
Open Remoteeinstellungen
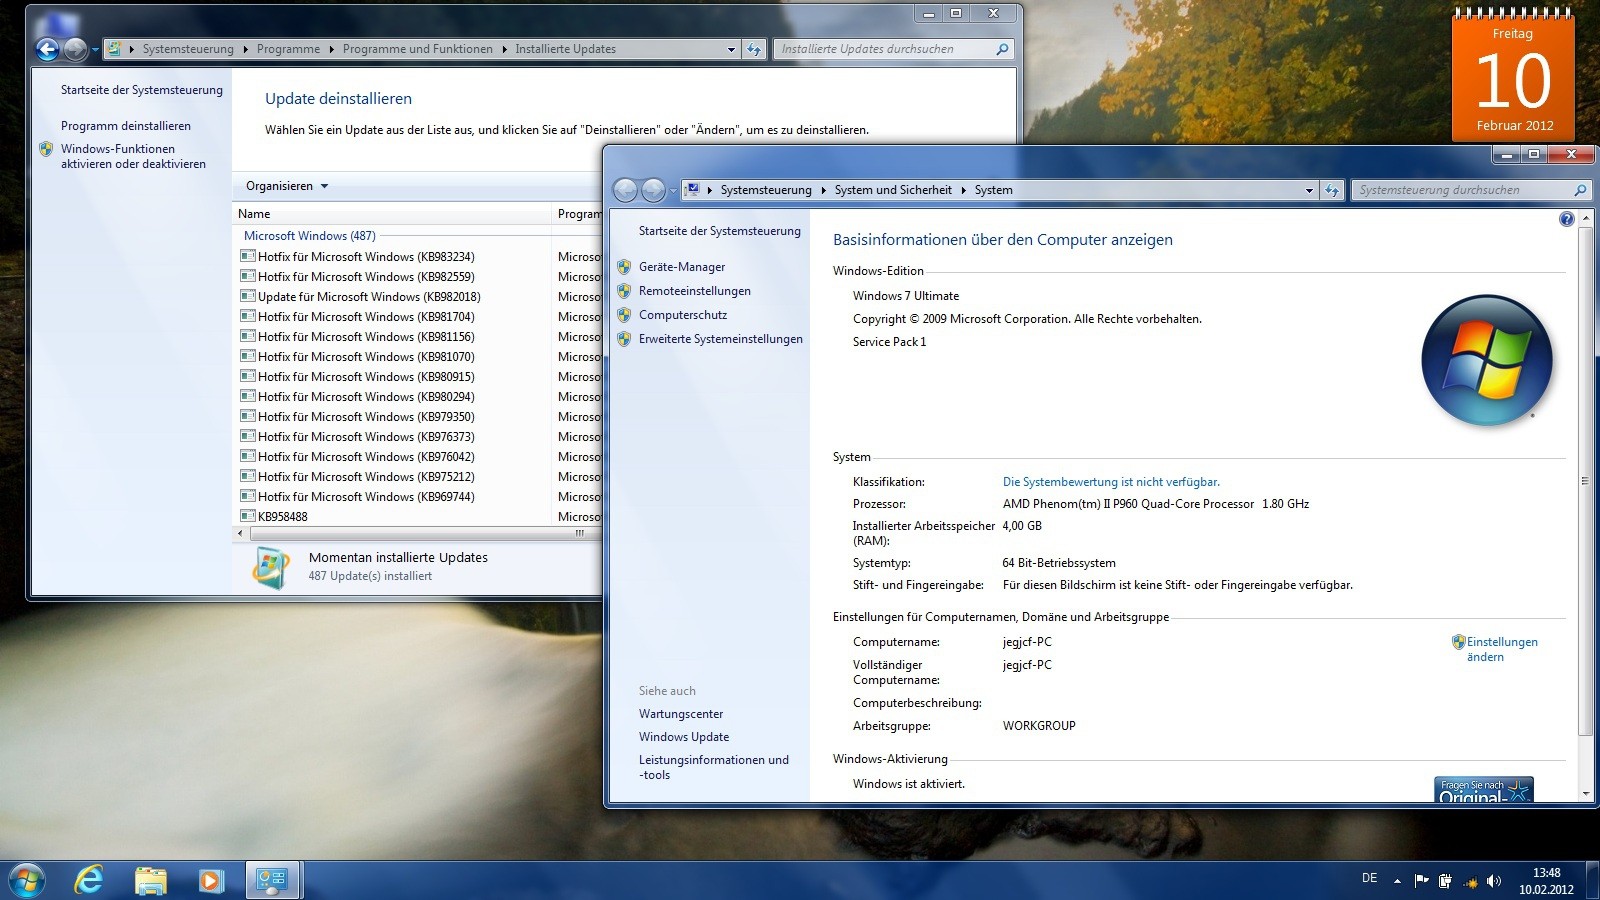(695, 291)
